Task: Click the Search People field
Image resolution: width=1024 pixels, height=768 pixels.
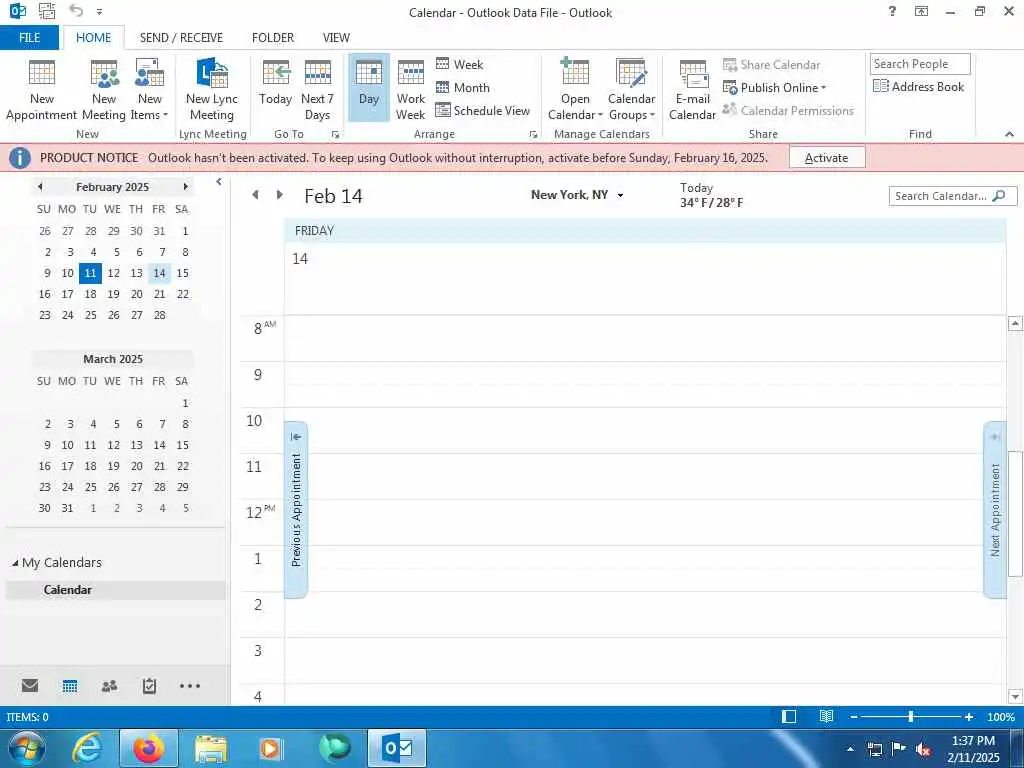Action: [920, 63]
